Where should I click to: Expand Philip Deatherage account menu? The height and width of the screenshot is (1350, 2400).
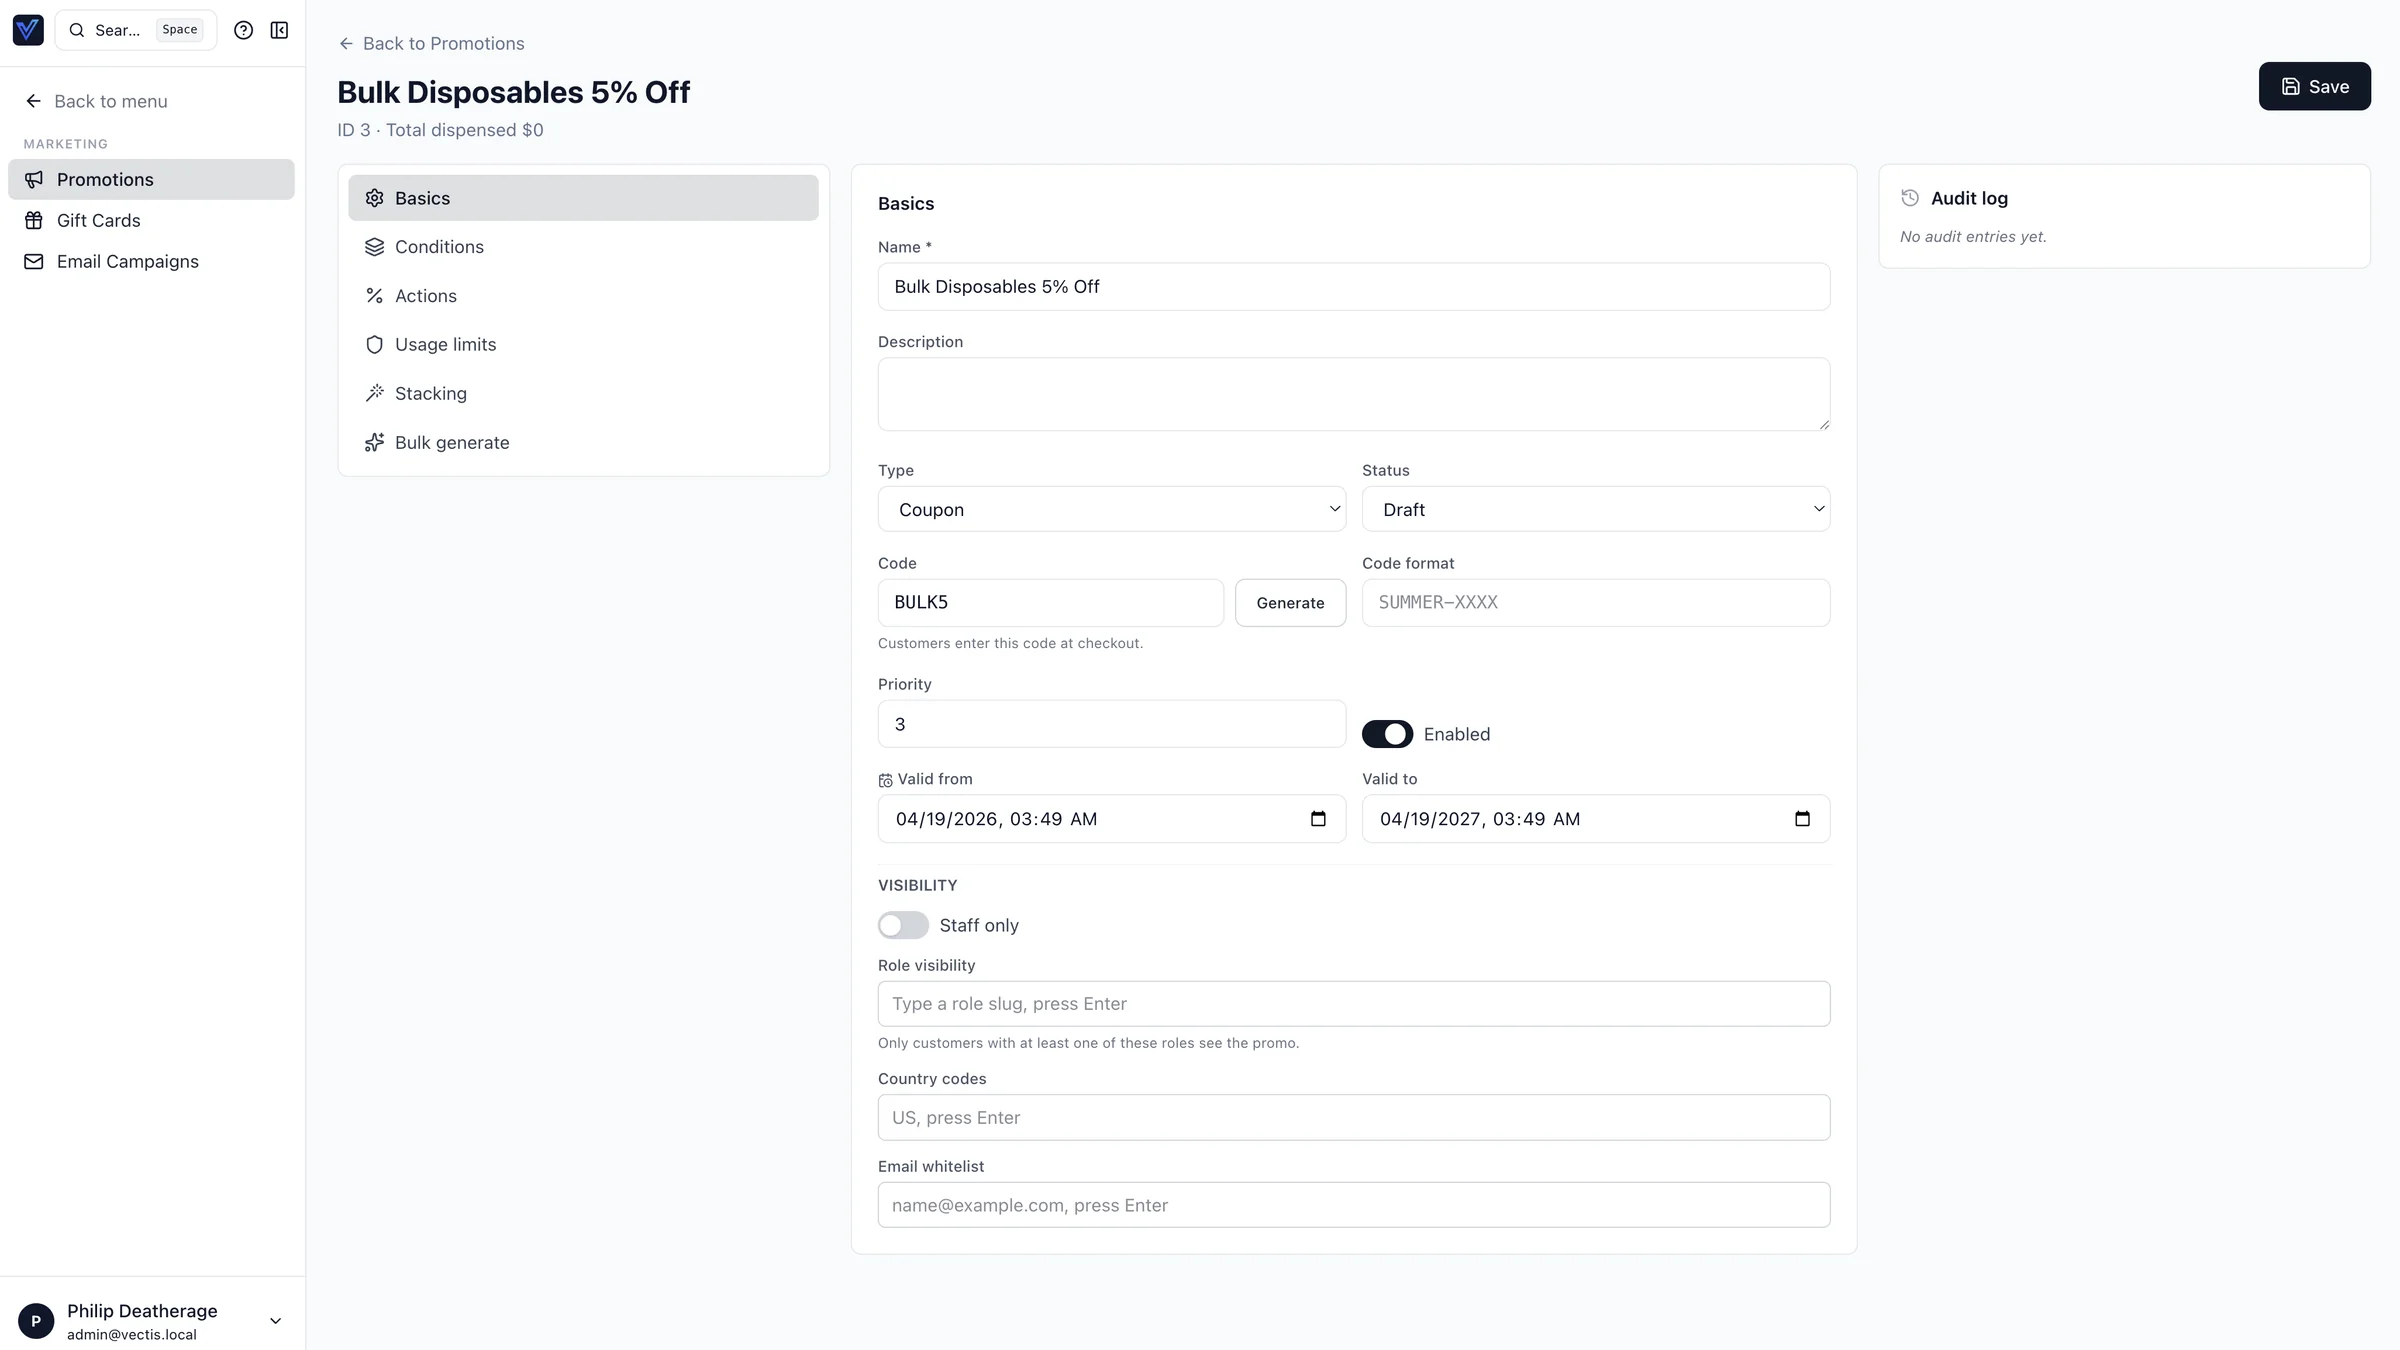click(275, 1321)
